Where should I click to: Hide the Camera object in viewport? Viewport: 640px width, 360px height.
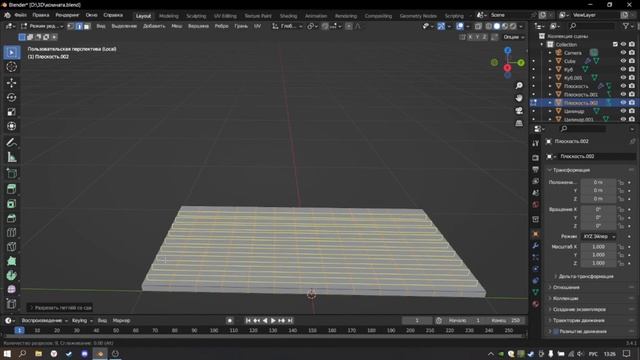pyautogui.click(x=623, y=52)
